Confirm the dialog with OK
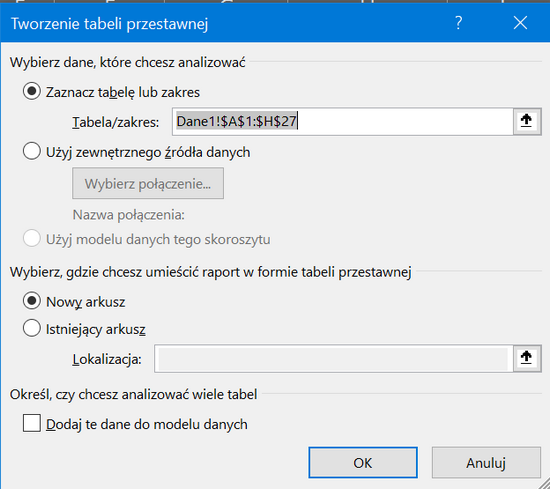Image resolution: width=550 pixels, height=489 pixels. pos(363,462)
